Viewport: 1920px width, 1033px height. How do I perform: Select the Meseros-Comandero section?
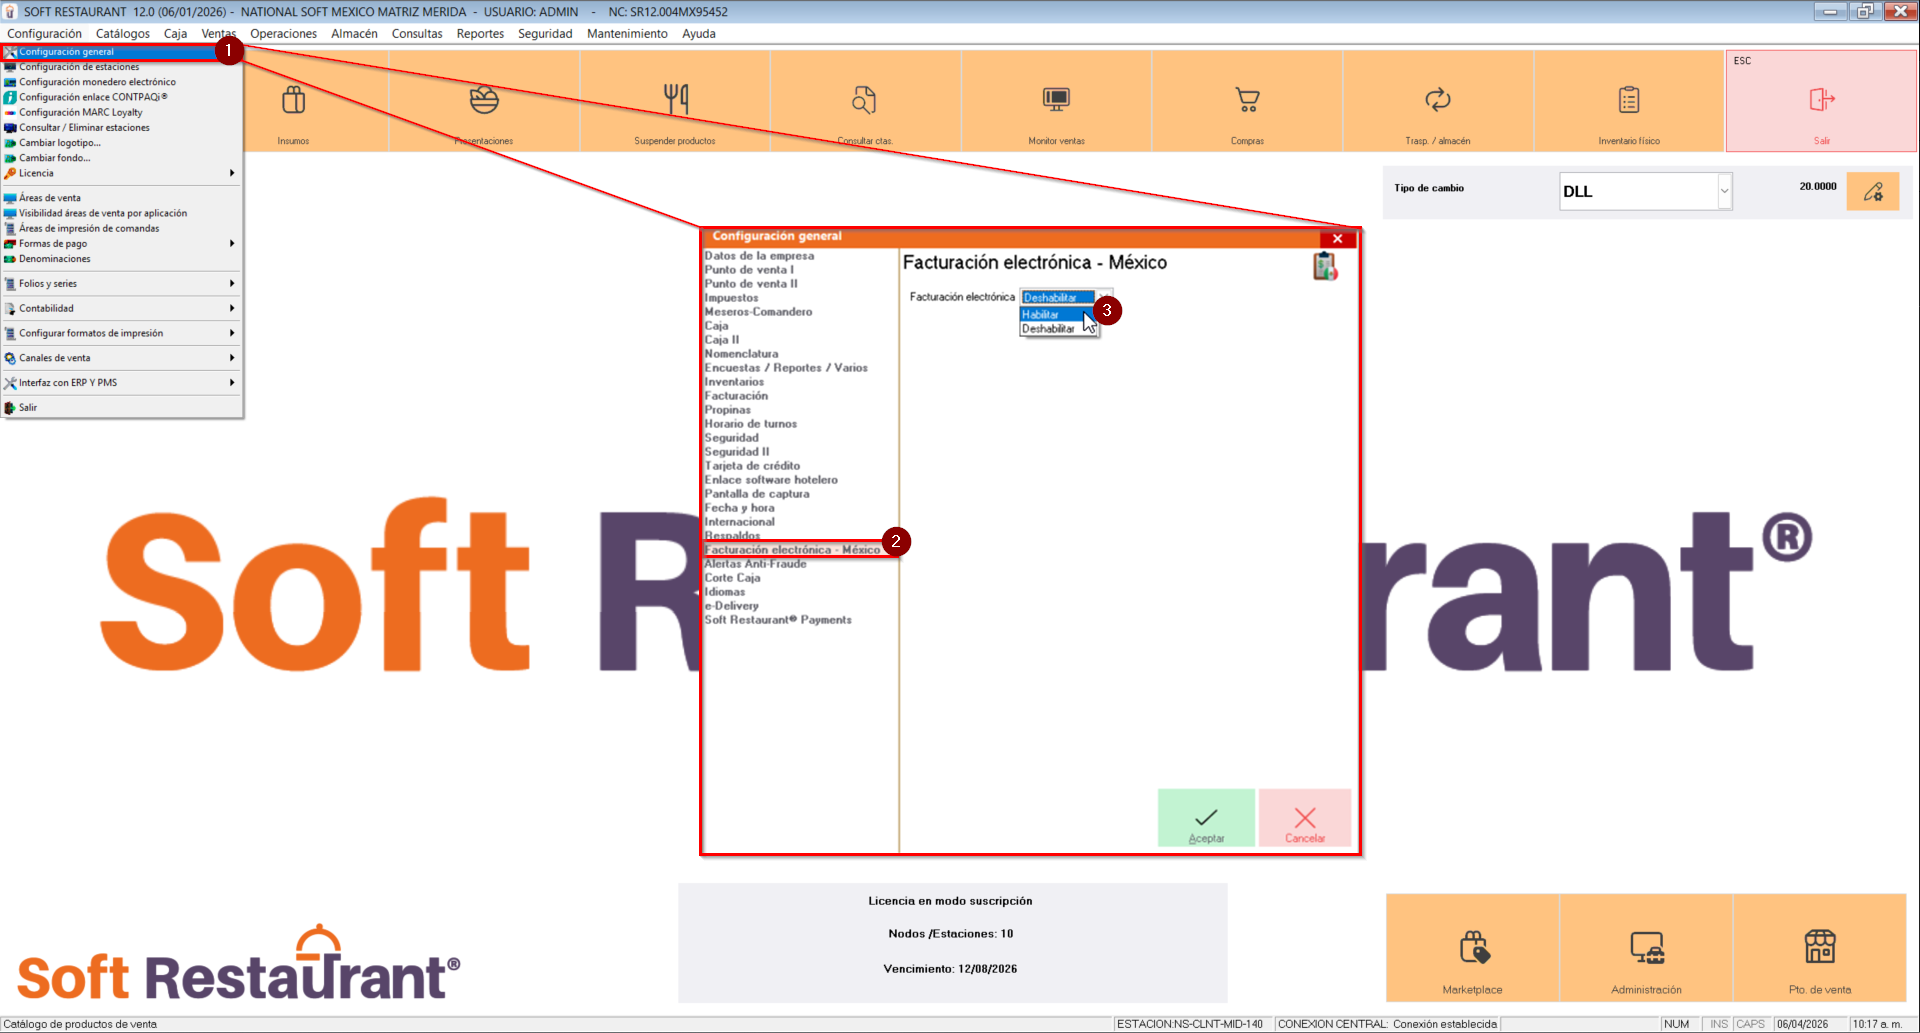(x=758, y=312)
